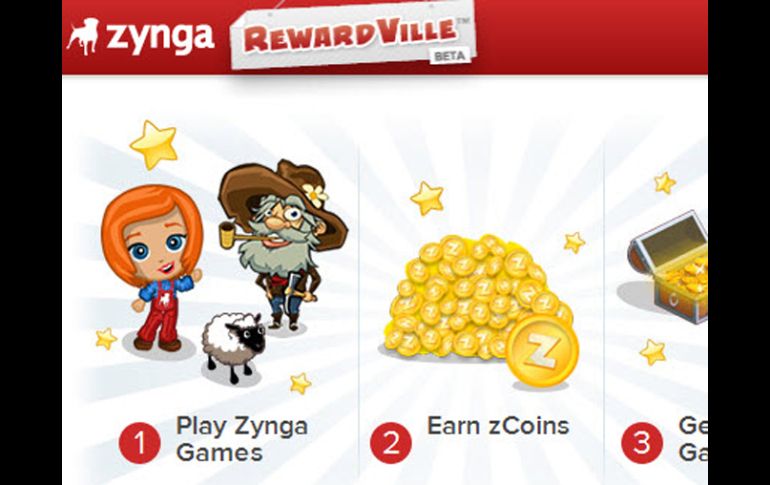This screenshot has height=485, width=770.
Task: Click the small BETA tag
Action: coord(449,56)
